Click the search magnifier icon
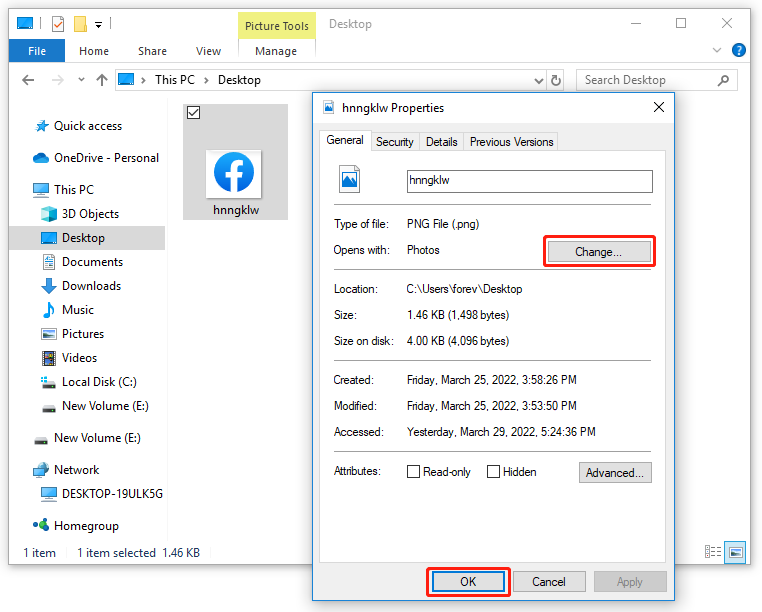 click(724, 80)
